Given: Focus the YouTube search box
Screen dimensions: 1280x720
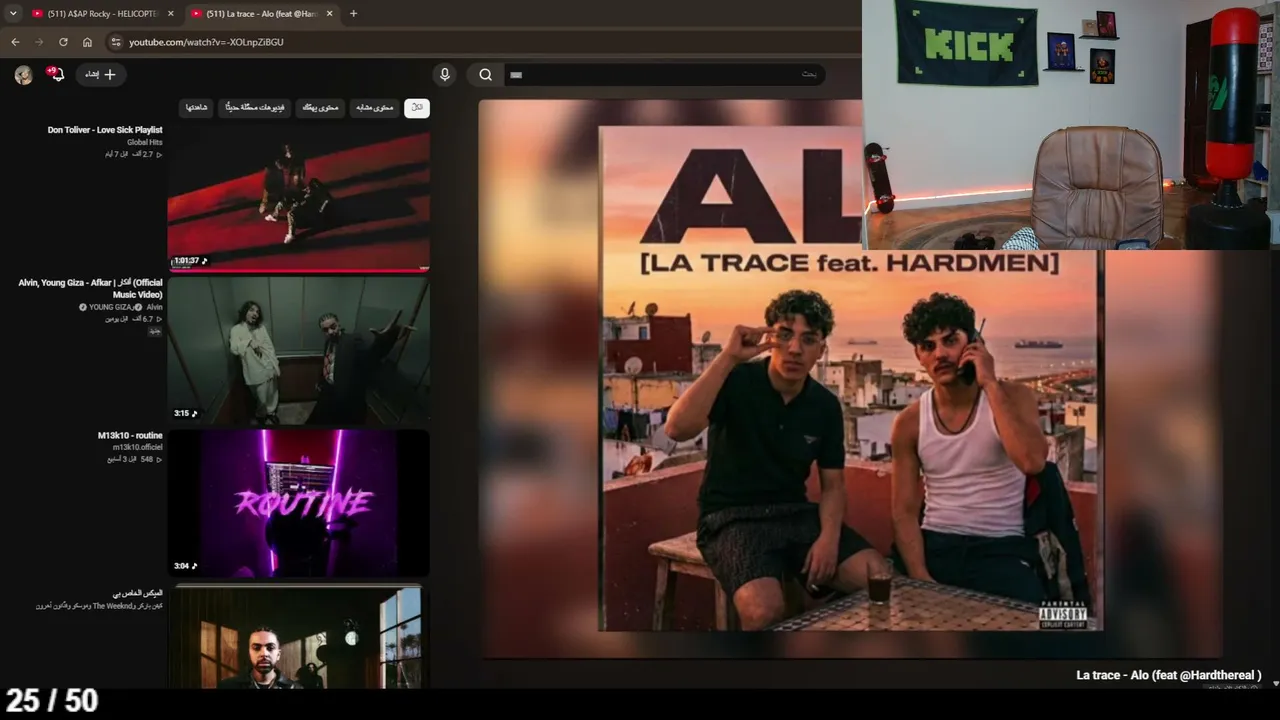Looking at the screenshot, I should click(x=663, y=74).
